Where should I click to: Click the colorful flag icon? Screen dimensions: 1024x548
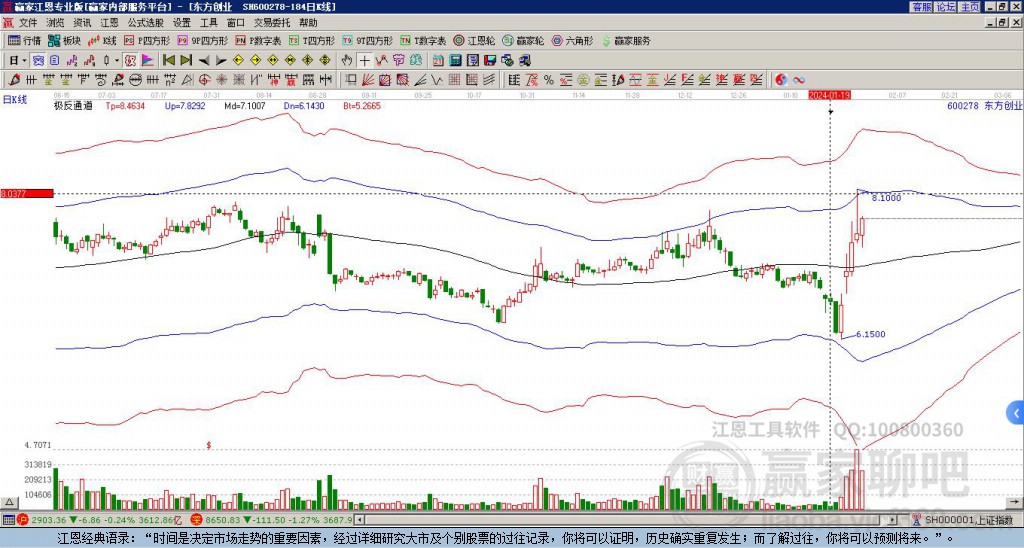coord(148,61)
